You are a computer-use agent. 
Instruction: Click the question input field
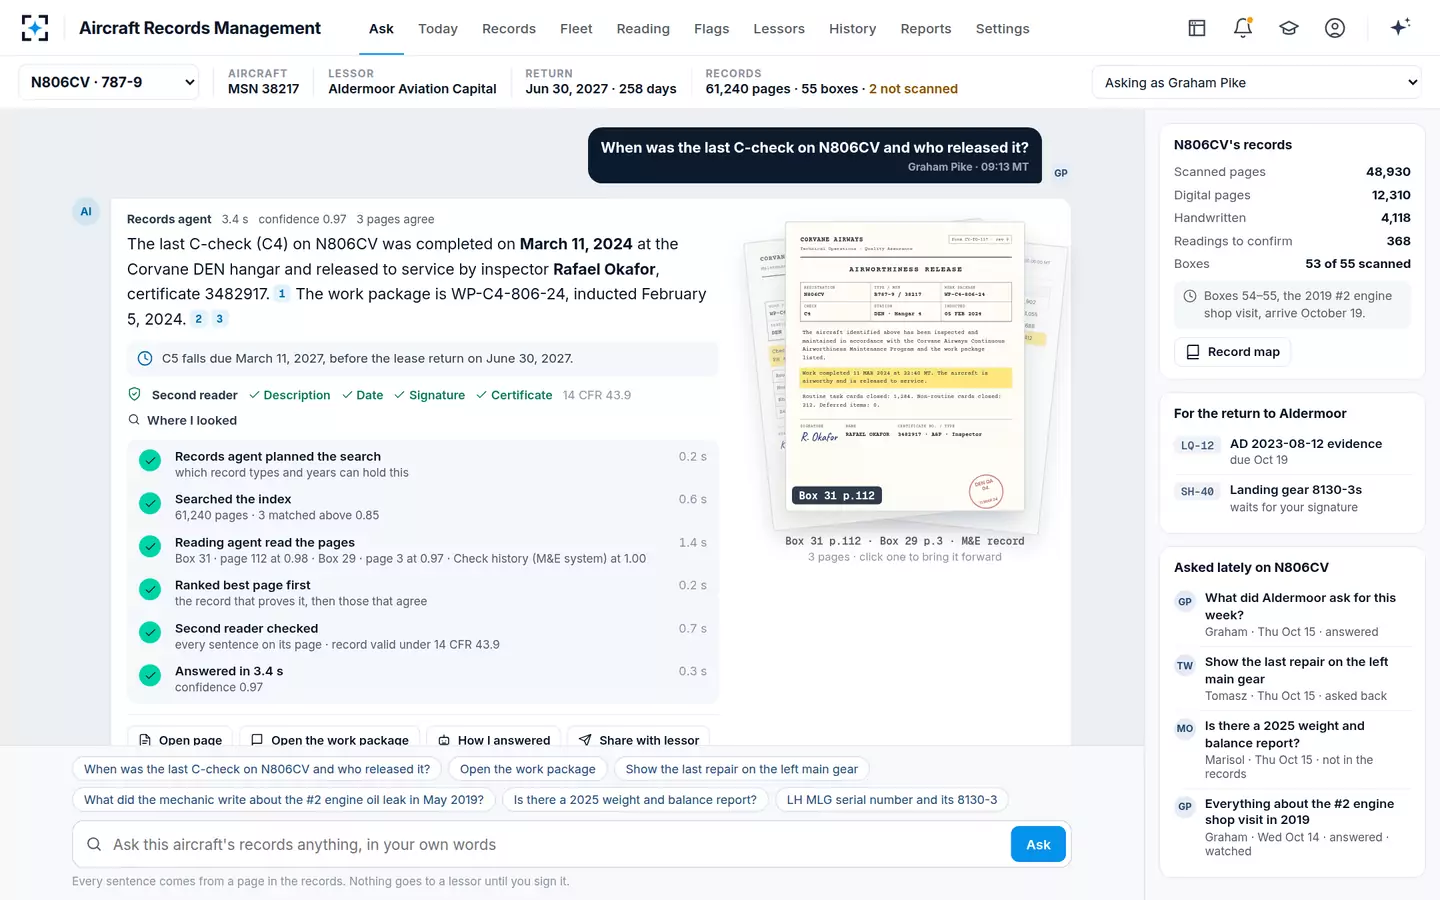pyautogui.click(x=558, y=845)
